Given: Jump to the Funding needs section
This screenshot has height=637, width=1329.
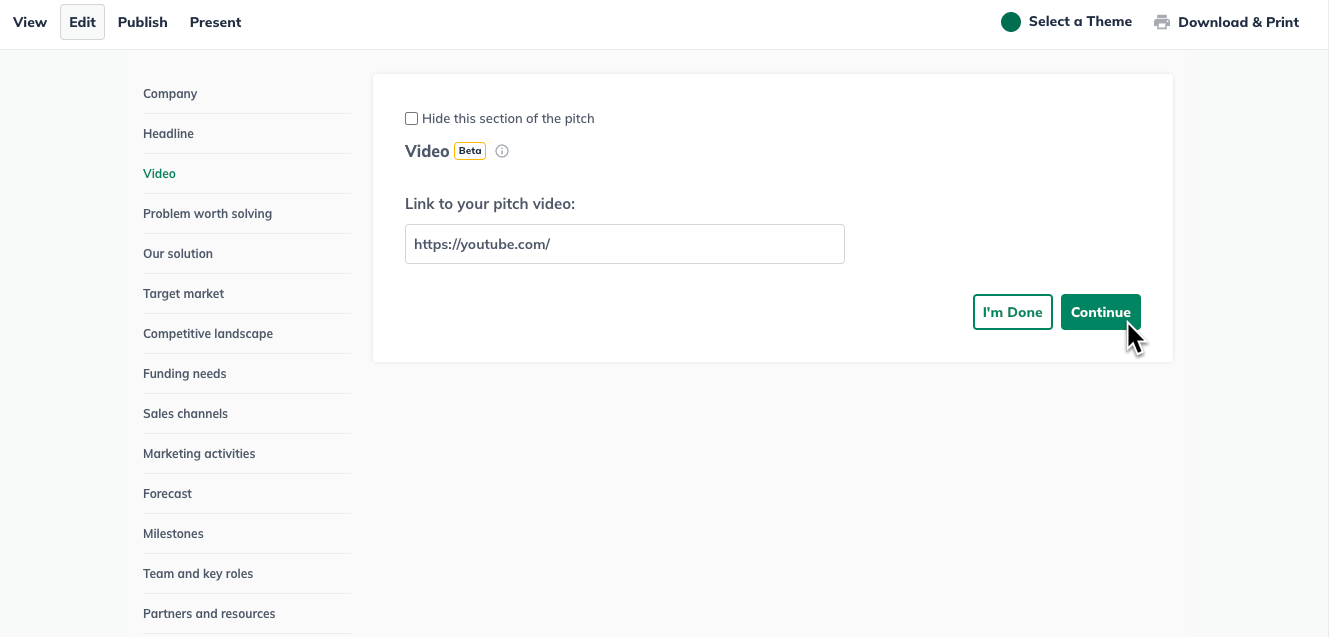Looking at the screenshot, I should click(184, 374).
